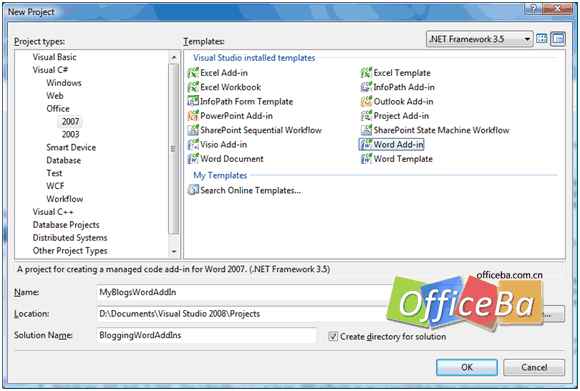Select the Excel Template icon
580x391 pixels.
coord(366,73)
